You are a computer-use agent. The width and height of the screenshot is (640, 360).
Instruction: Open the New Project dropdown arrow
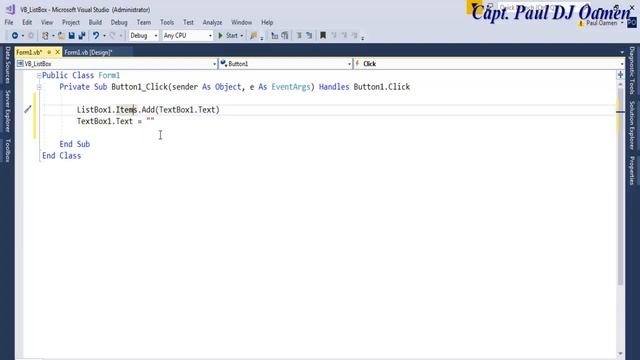[x=53, y=36]
